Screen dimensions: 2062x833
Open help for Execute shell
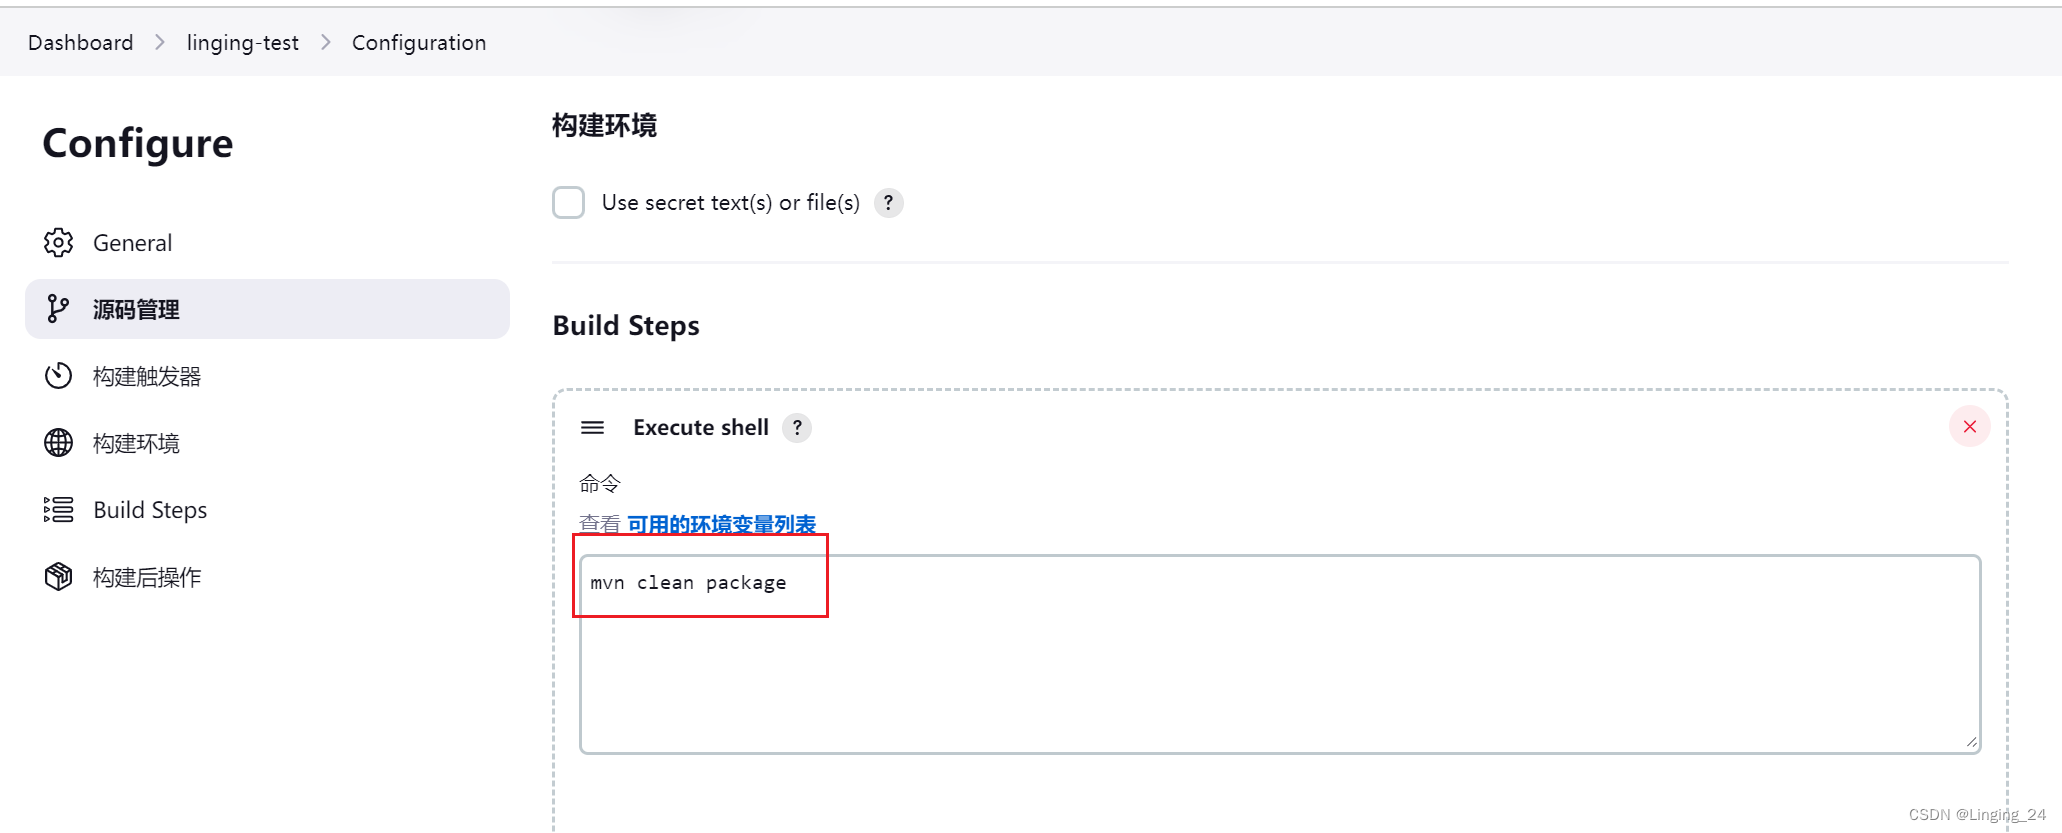(x=797, y=428)
